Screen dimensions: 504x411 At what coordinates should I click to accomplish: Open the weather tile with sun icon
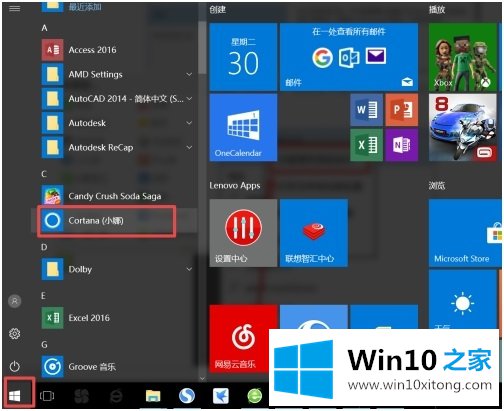463,299
